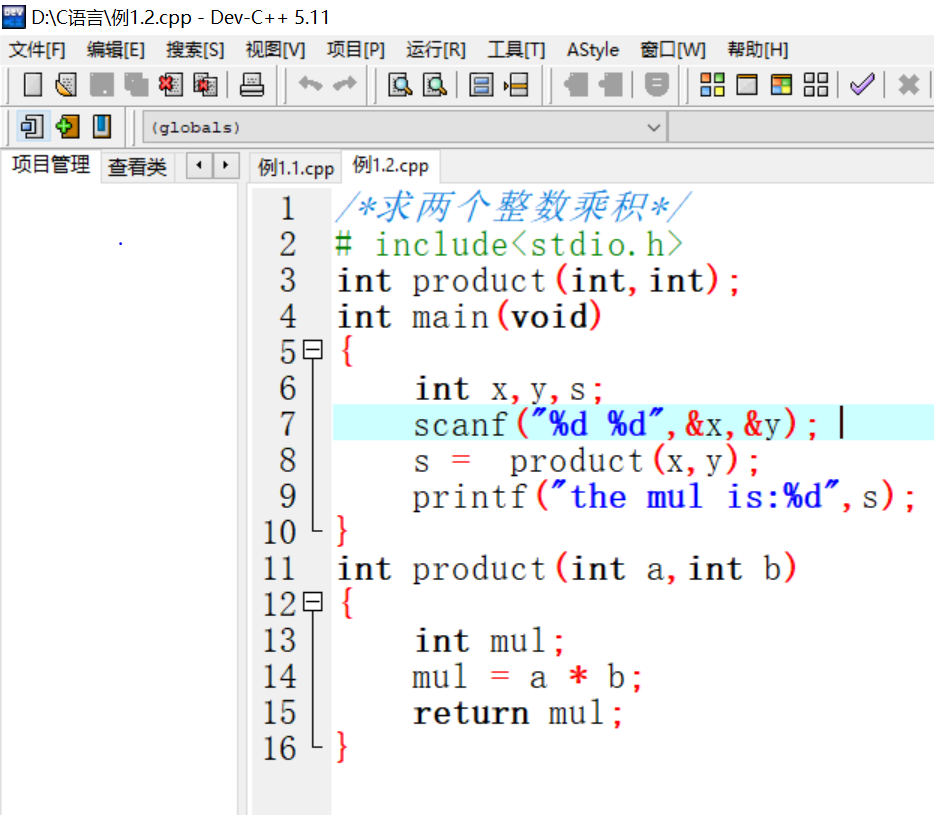Click the 'int x,y,s;' declaration on line 6
Image resolution: width=934 pixels, height=815 pixels.
(x=509, y=389)
